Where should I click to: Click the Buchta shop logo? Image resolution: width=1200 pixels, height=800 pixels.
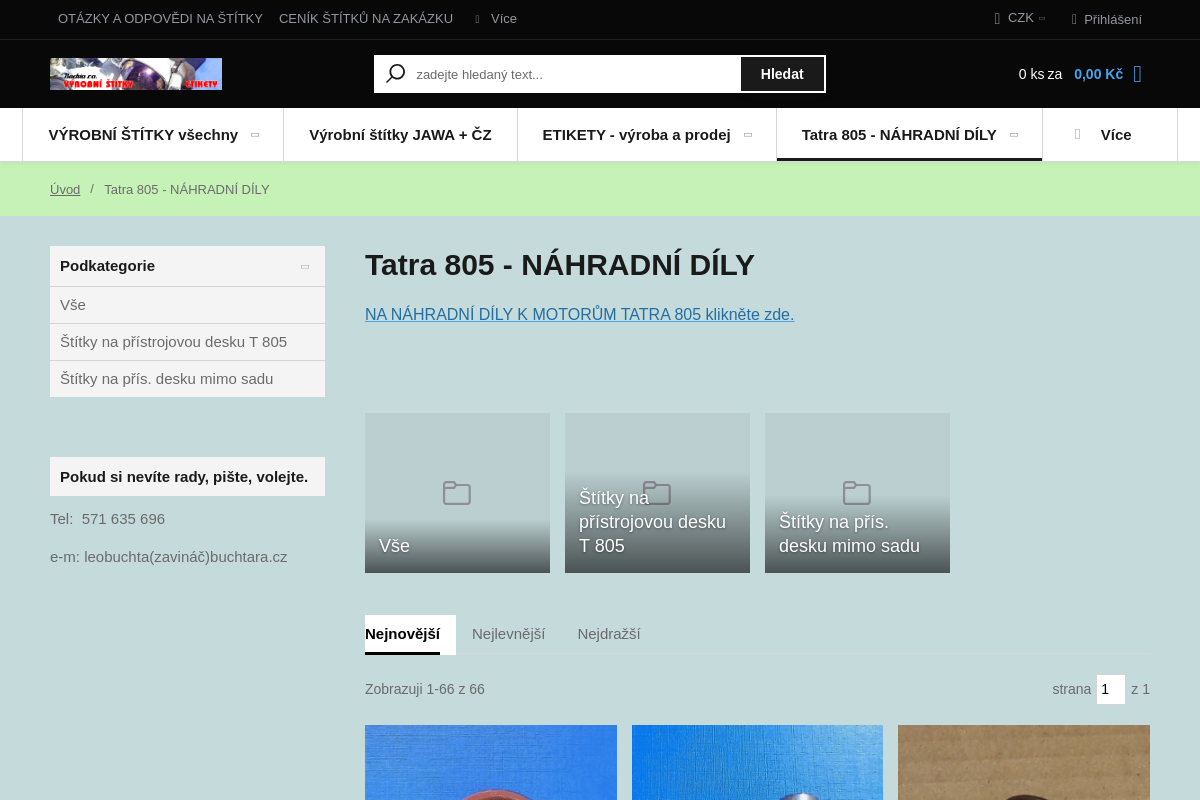click(136, 74)
